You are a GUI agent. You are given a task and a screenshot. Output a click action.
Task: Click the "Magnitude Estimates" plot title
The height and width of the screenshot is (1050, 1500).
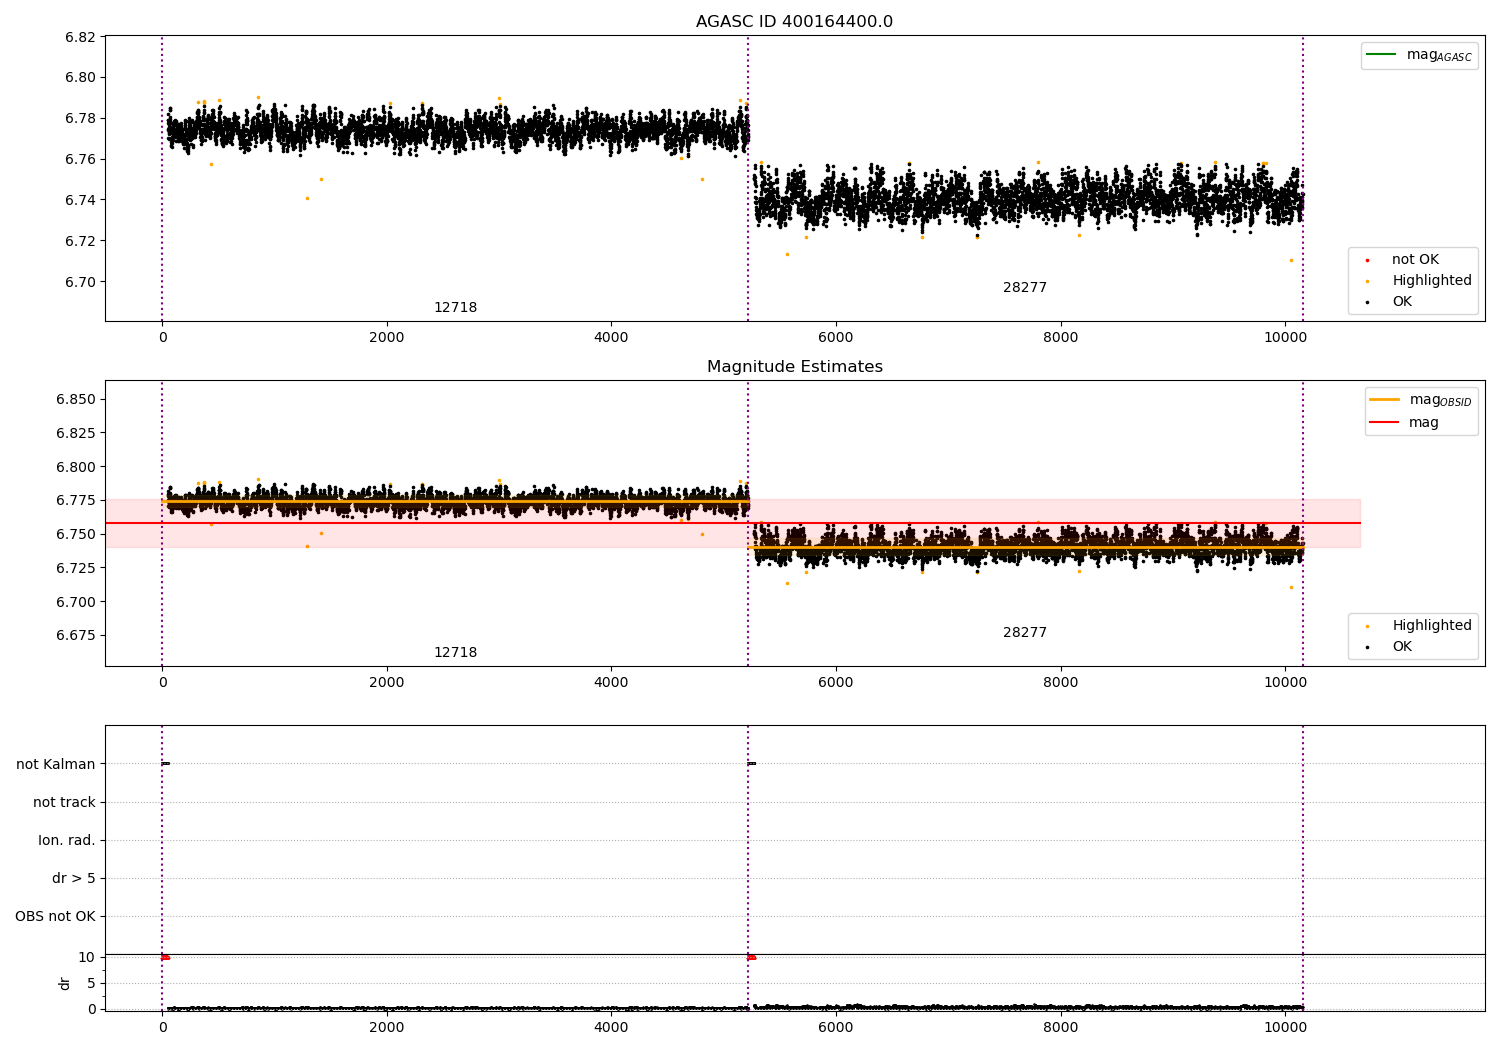[794, 367]
